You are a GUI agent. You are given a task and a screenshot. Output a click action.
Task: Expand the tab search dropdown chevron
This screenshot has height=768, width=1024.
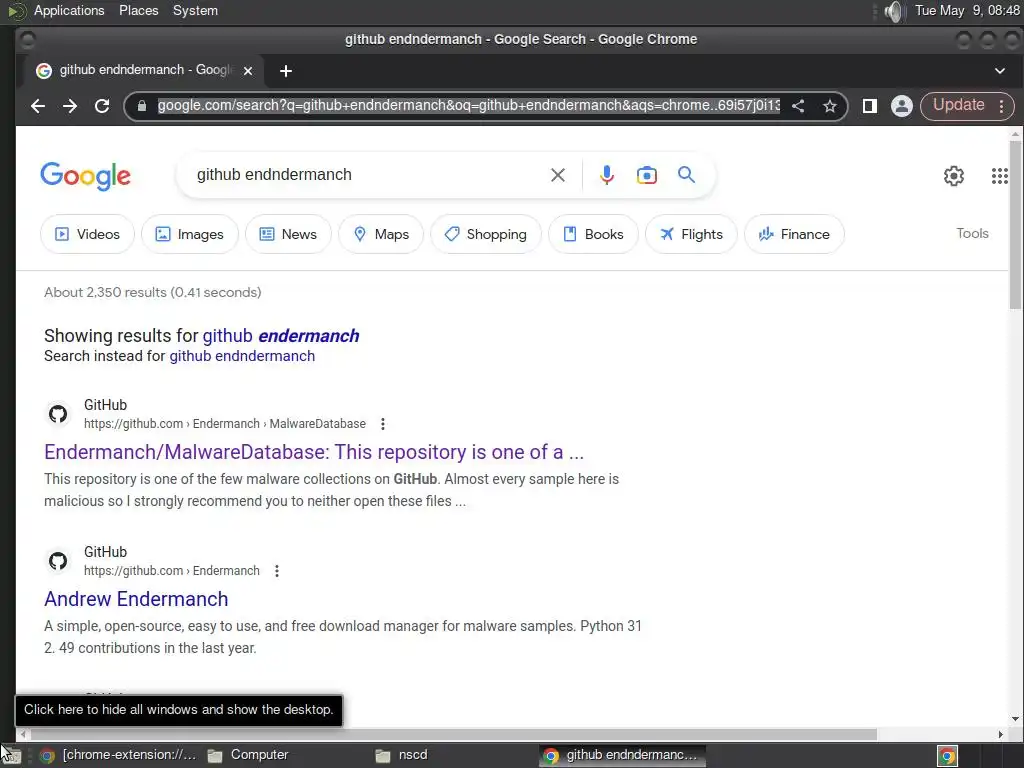(x=999, y=71)
